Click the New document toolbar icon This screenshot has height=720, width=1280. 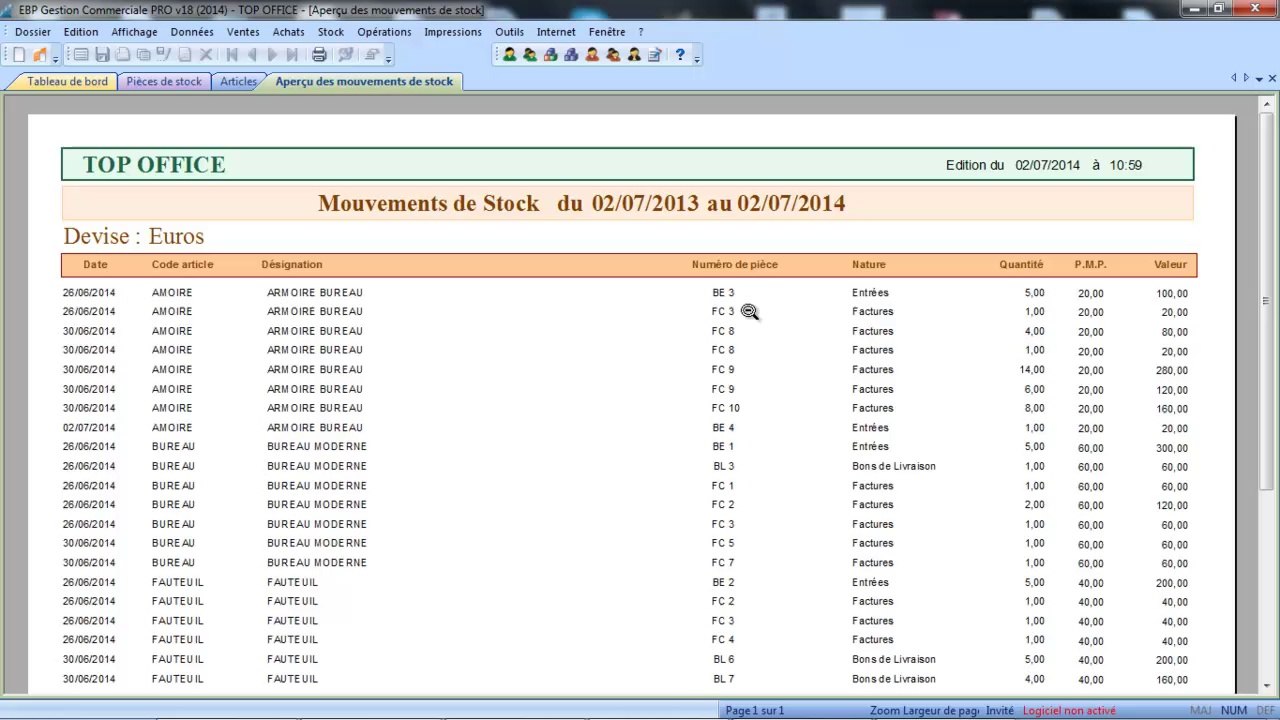coord(19,55)
